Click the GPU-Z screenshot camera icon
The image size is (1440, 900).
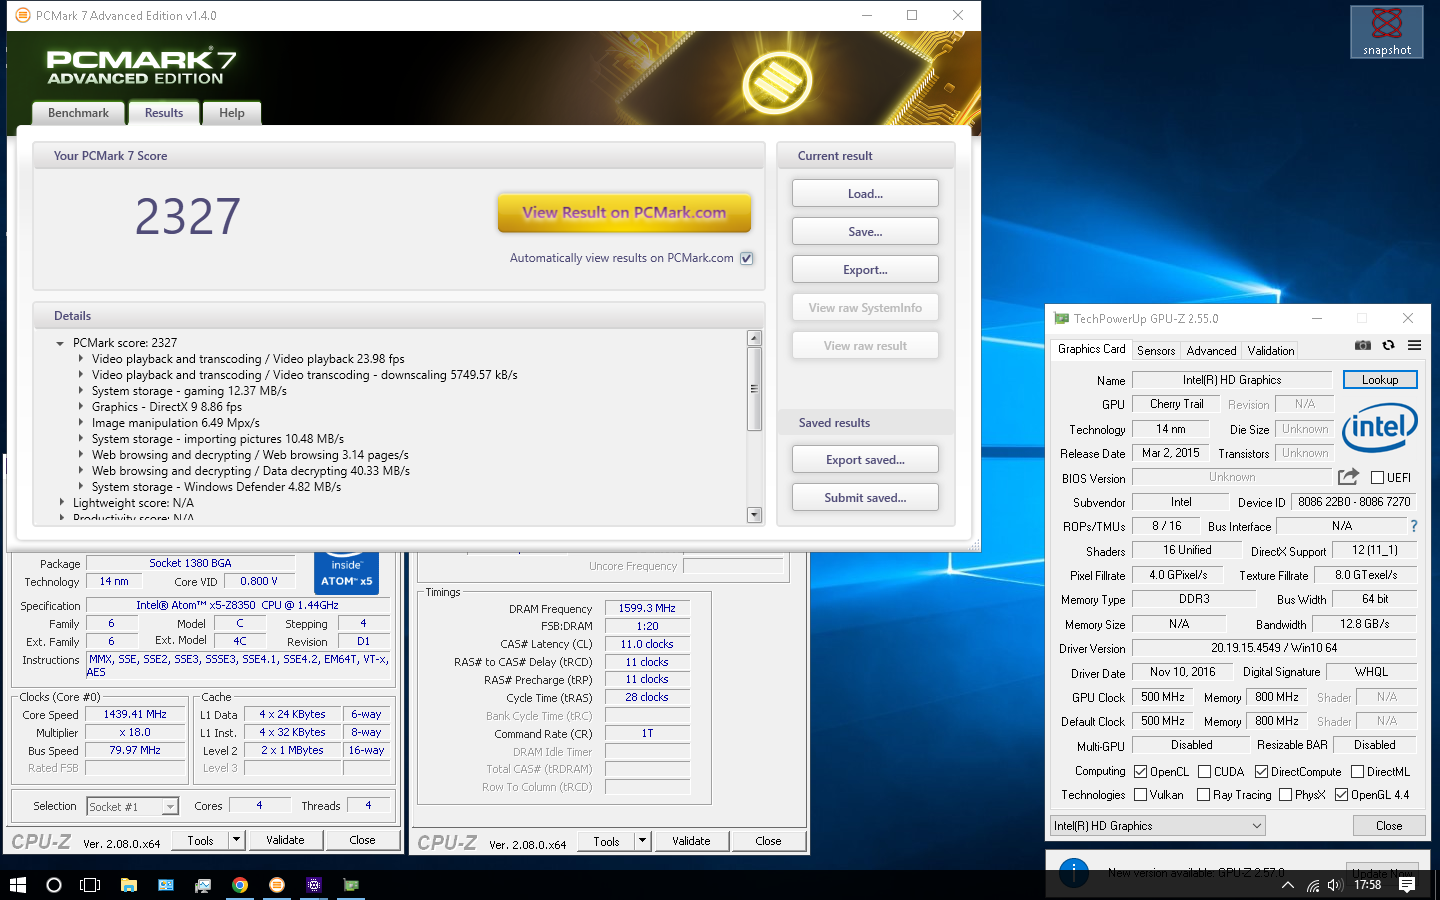coord(1362,346)
